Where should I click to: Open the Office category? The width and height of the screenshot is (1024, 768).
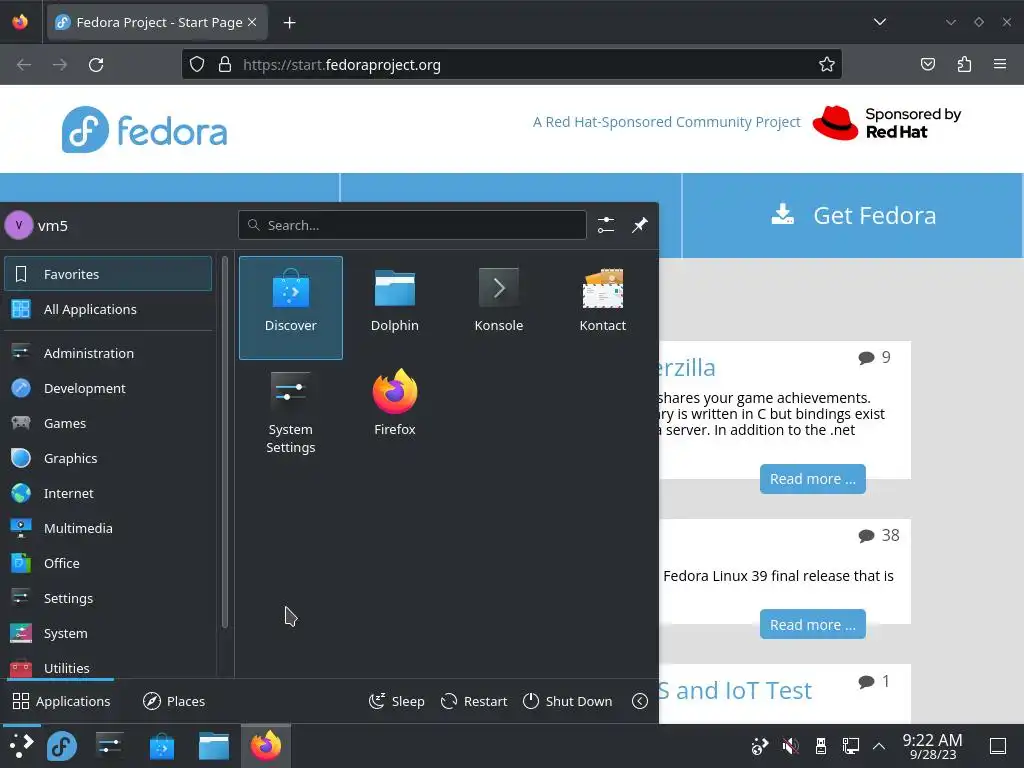(x=108, y=563)
